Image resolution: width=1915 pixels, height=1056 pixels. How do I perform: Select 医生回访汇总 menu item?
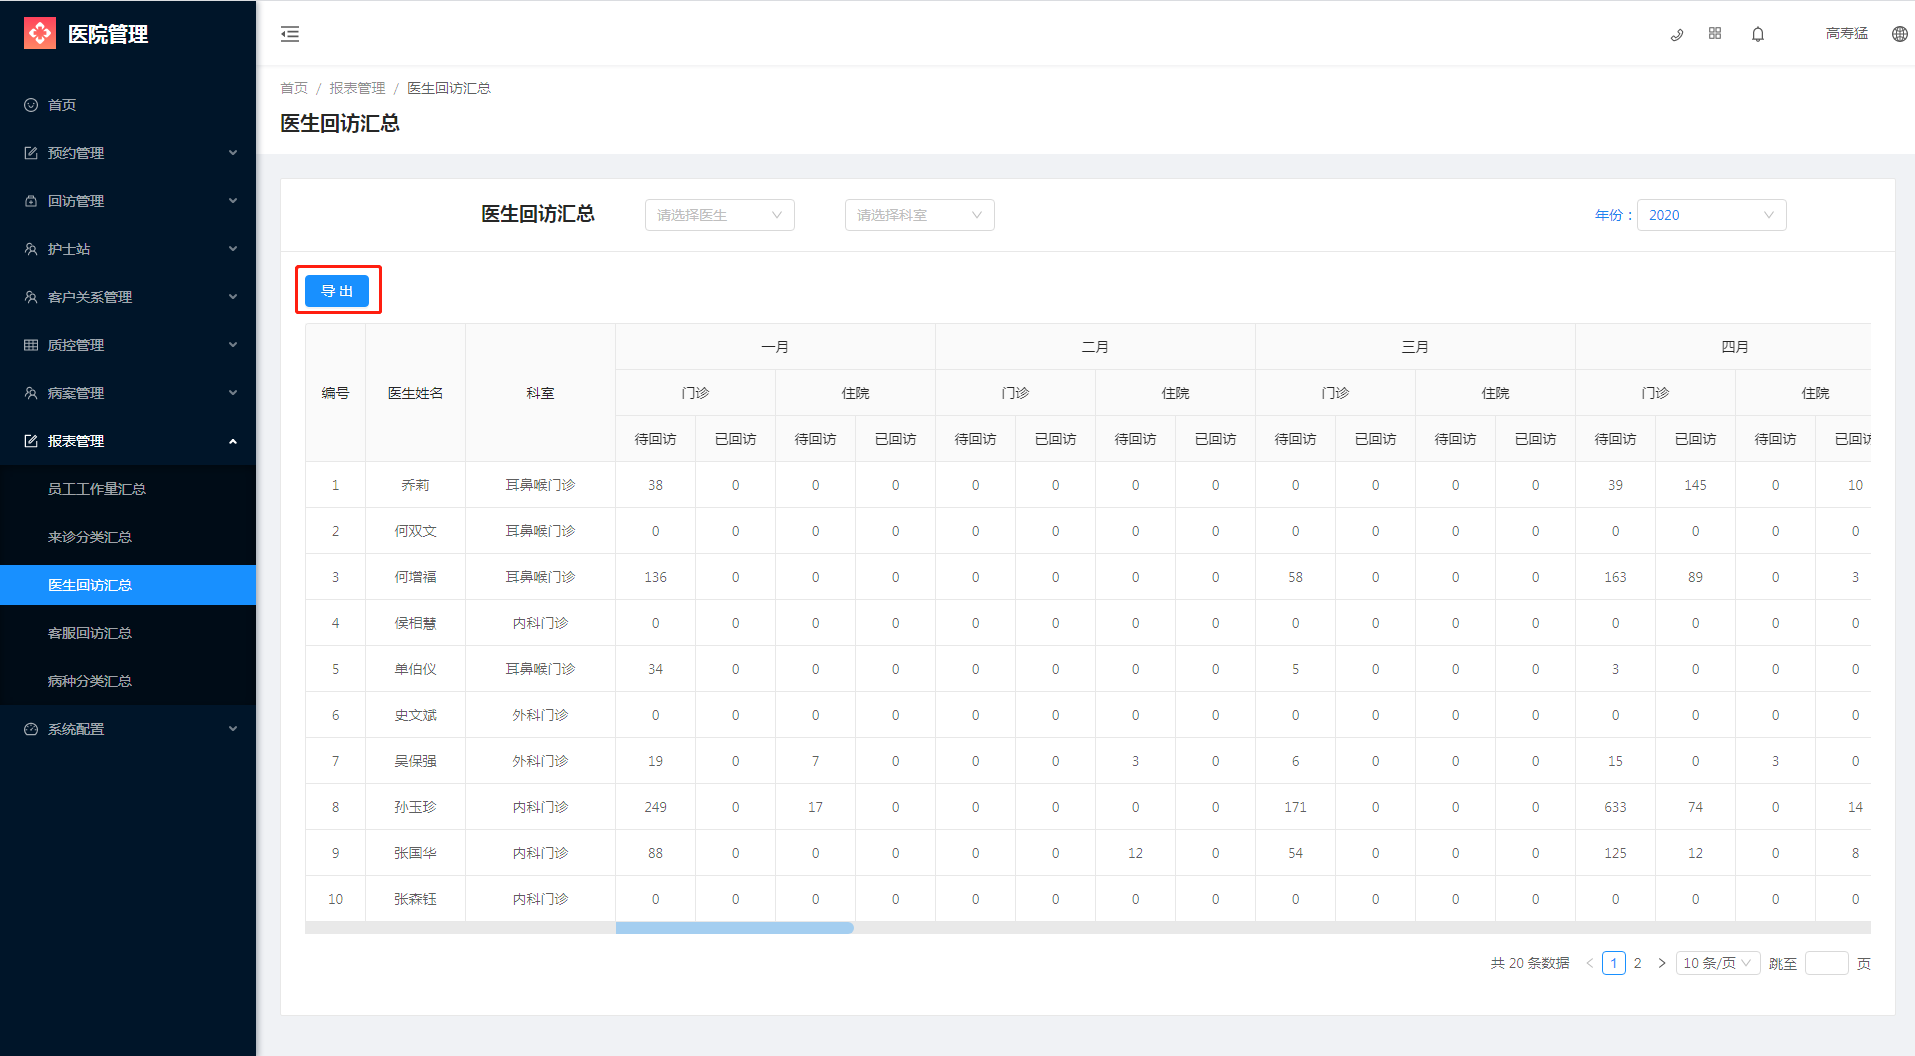point(128,585)
